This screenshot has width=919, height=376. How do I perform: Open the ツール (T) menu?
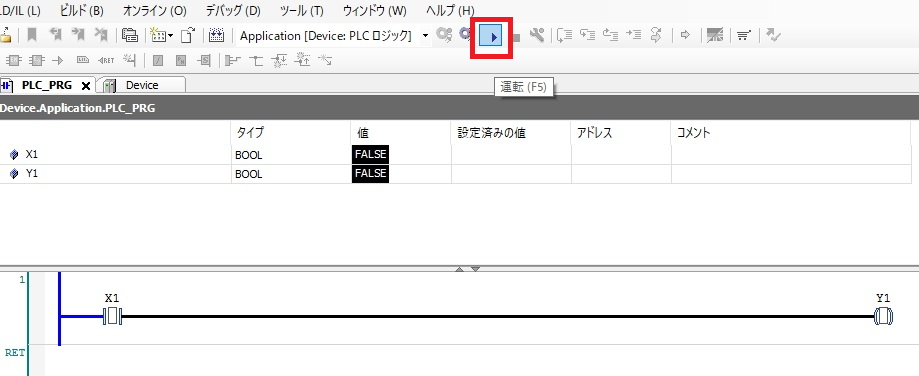(302, 11)
